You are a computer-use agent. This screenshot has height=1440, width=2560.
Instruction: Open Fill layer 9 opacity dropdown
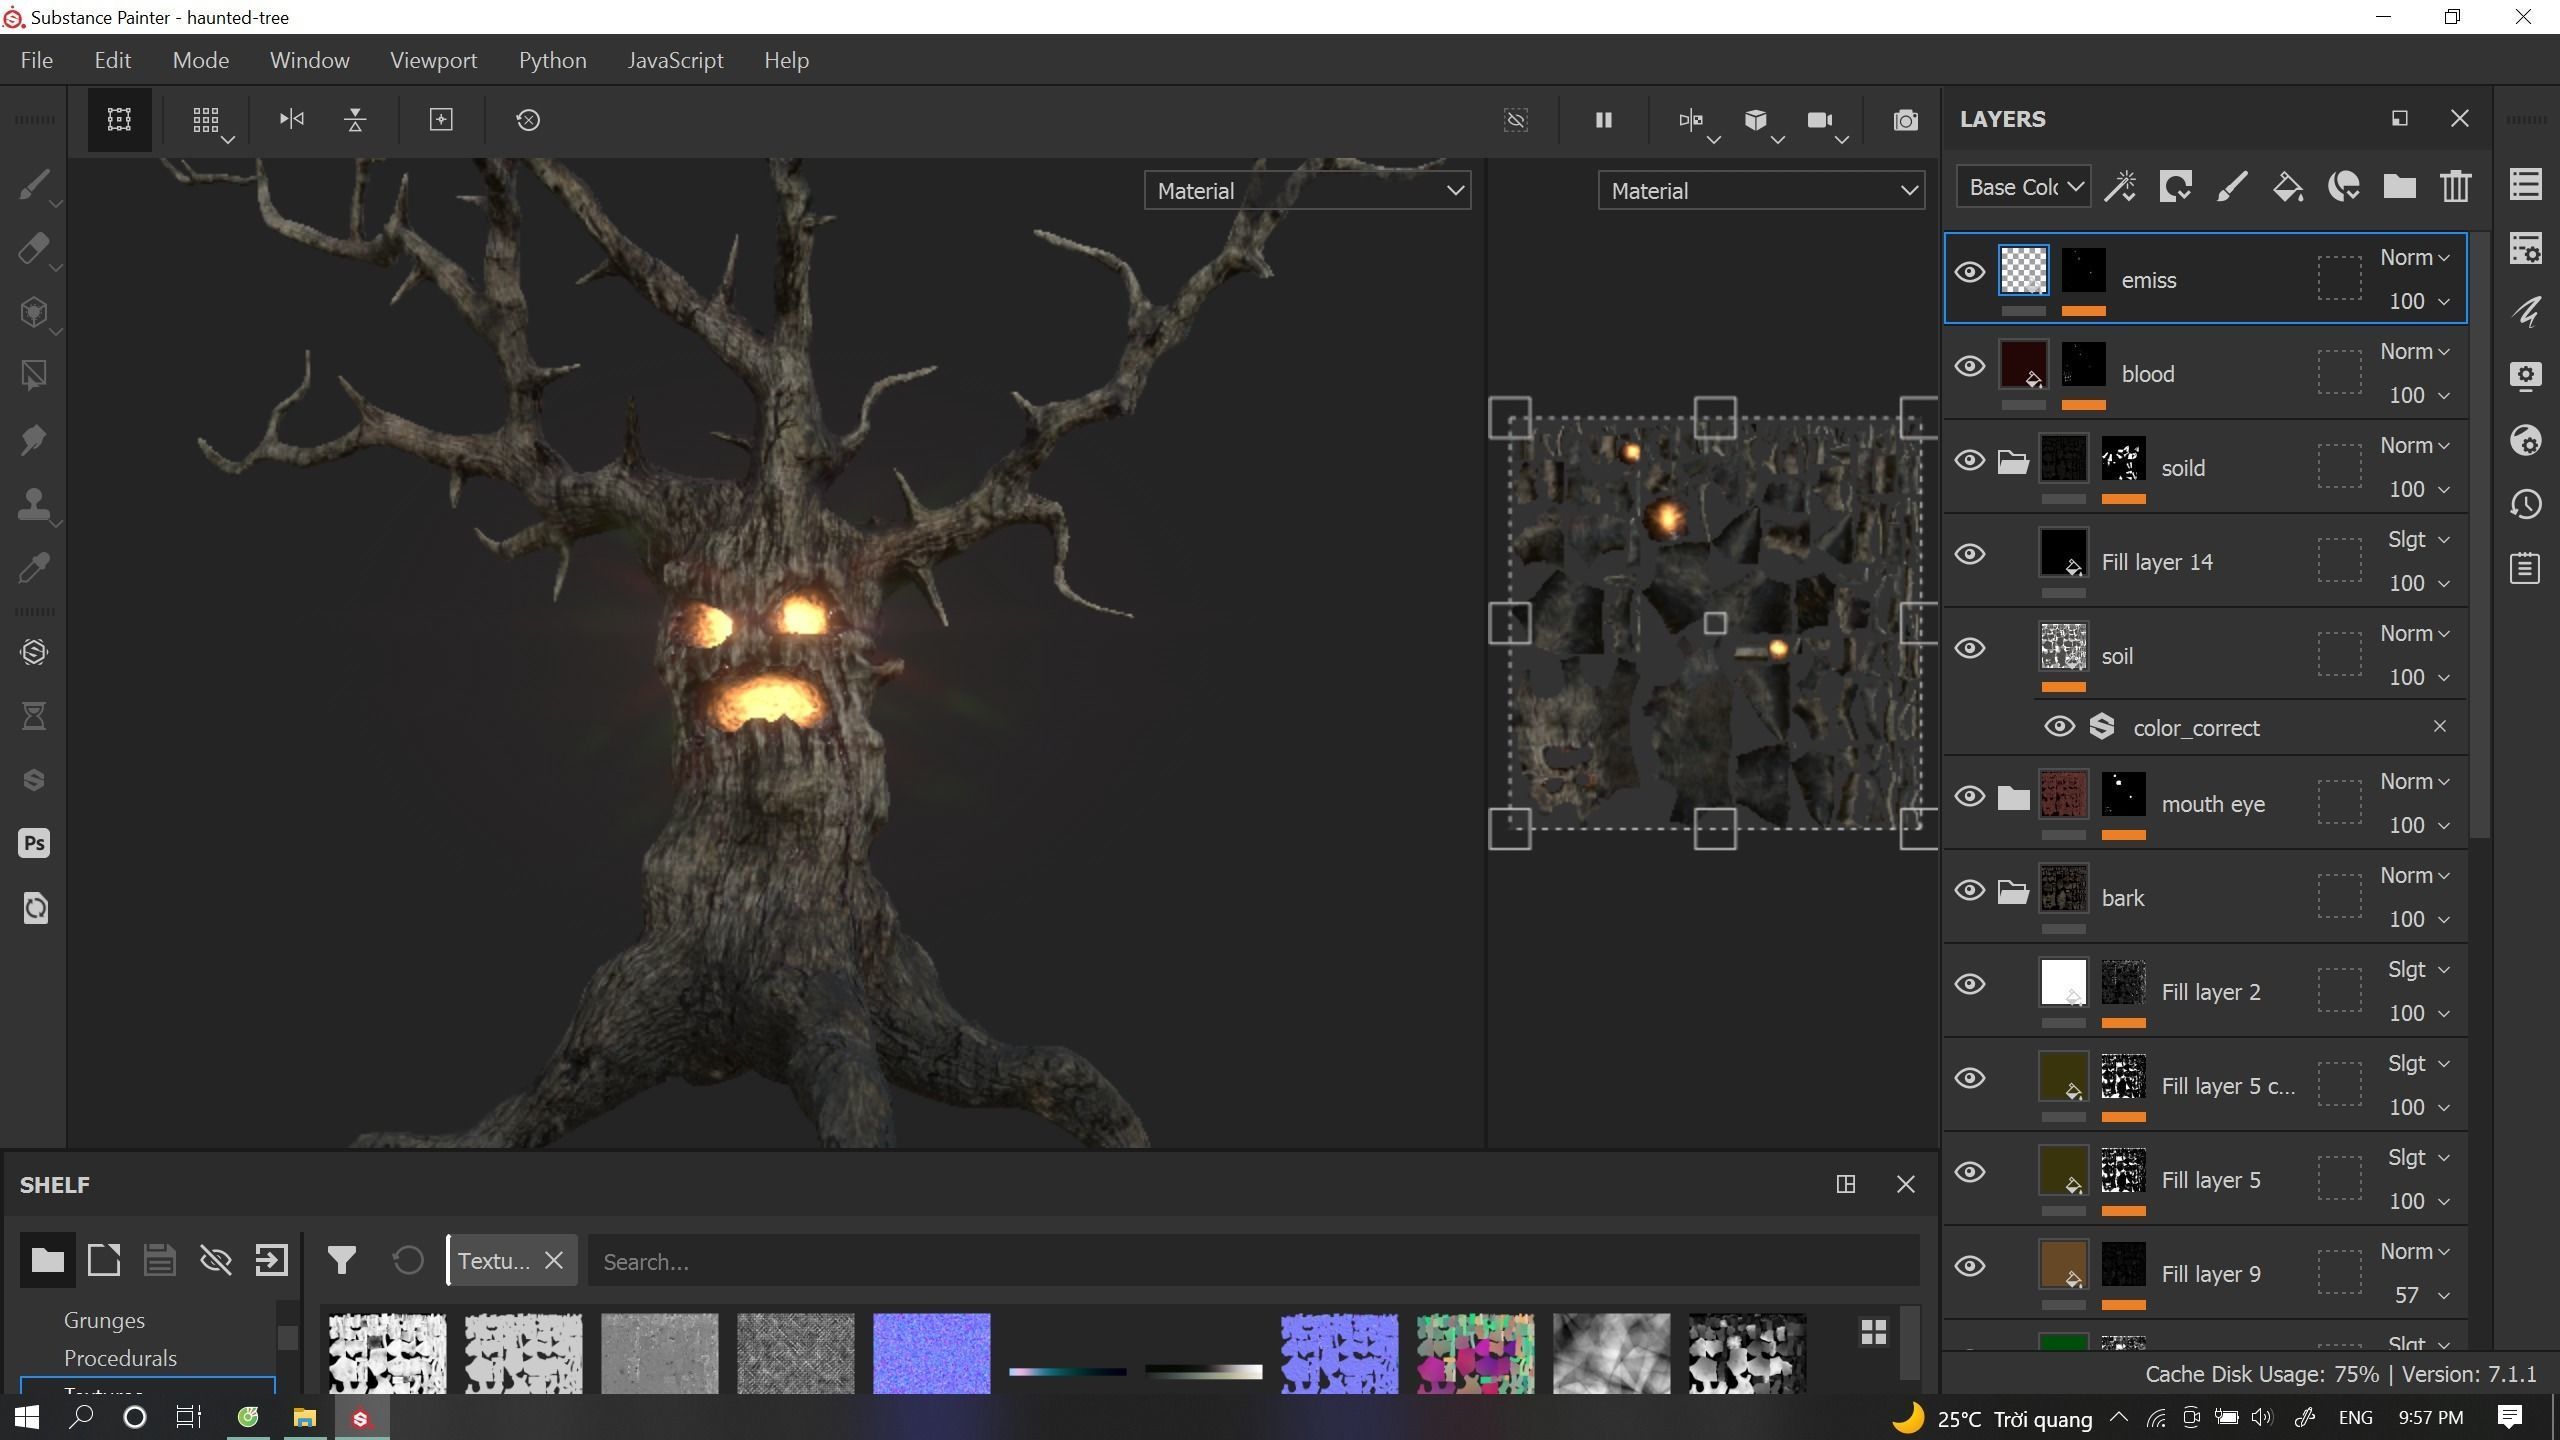pyautogui.click(x=2420, y=1295)
